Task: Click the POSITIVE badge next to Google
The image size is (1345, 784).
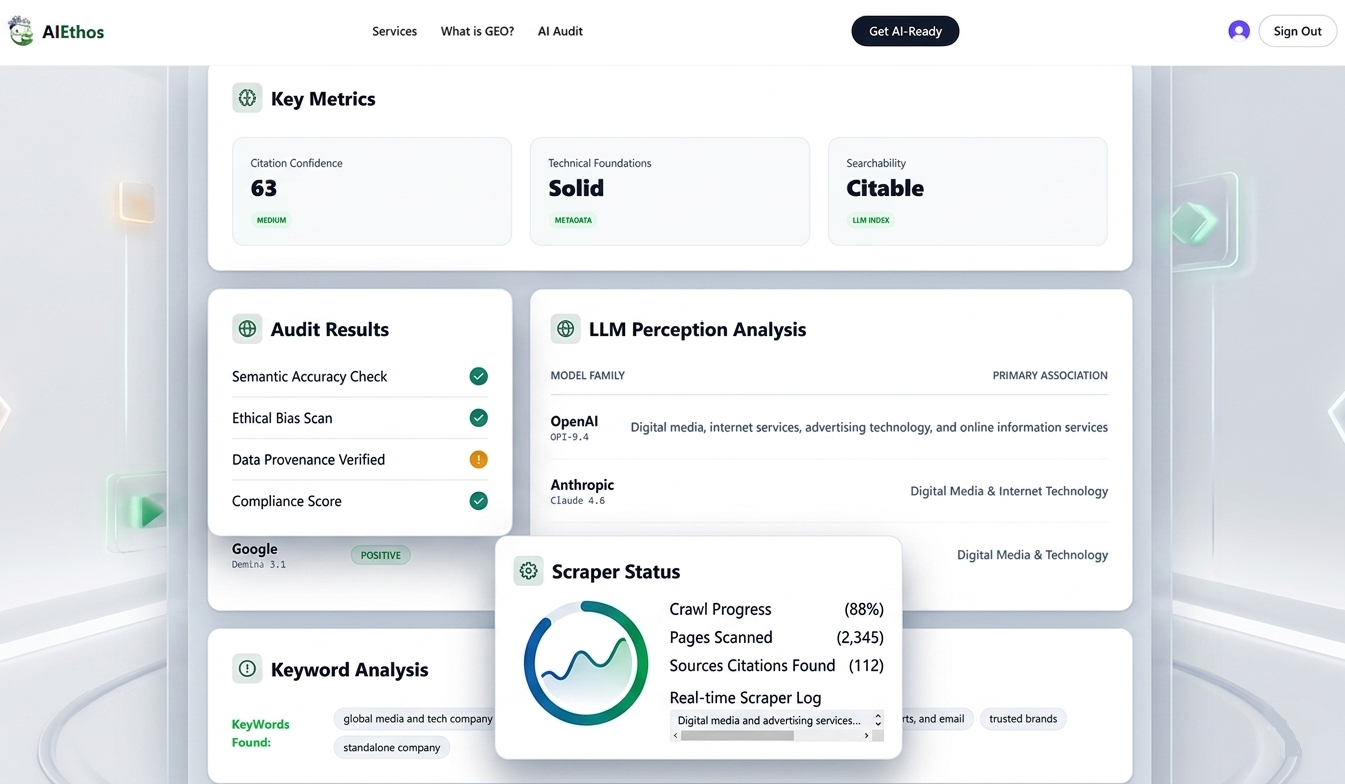Action: tap(380, 555)
